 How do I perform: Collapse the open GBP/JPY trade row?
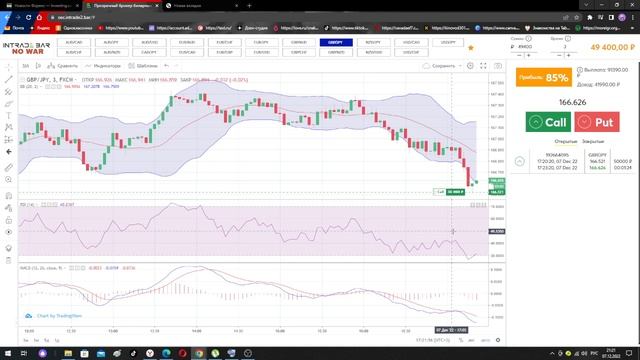520,161
